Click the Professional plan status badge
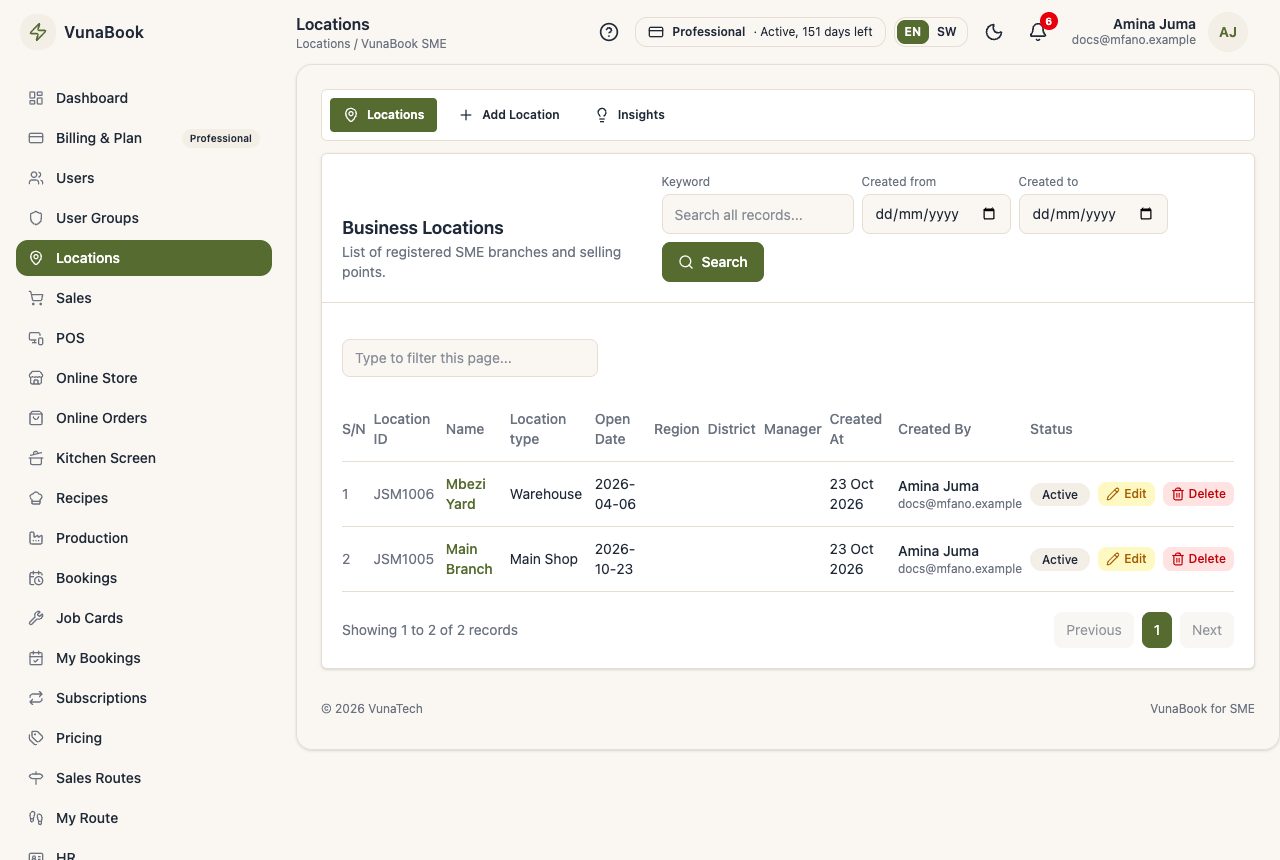 [x=760, y=32]
